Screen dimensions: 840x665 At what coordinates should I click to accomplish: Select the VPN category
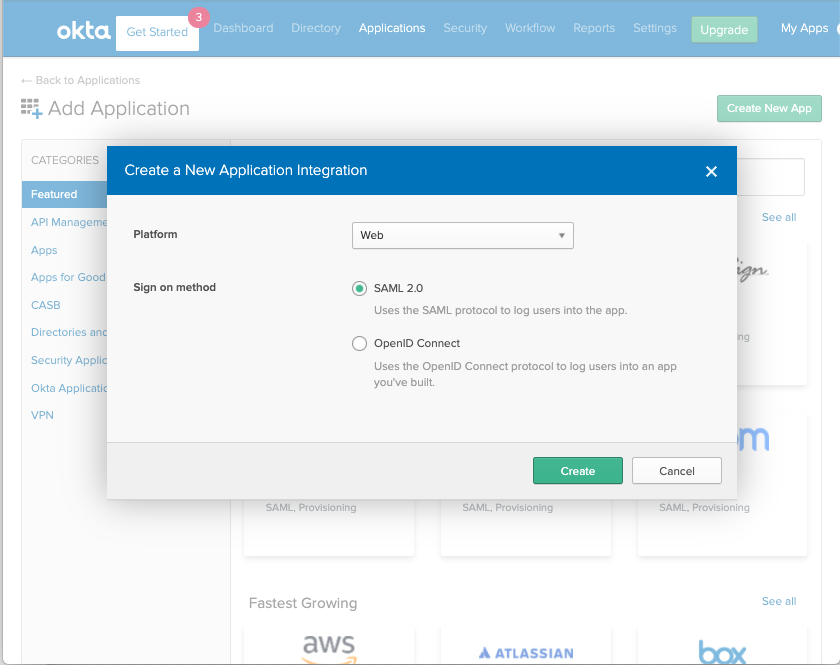(x=43, y=415)
